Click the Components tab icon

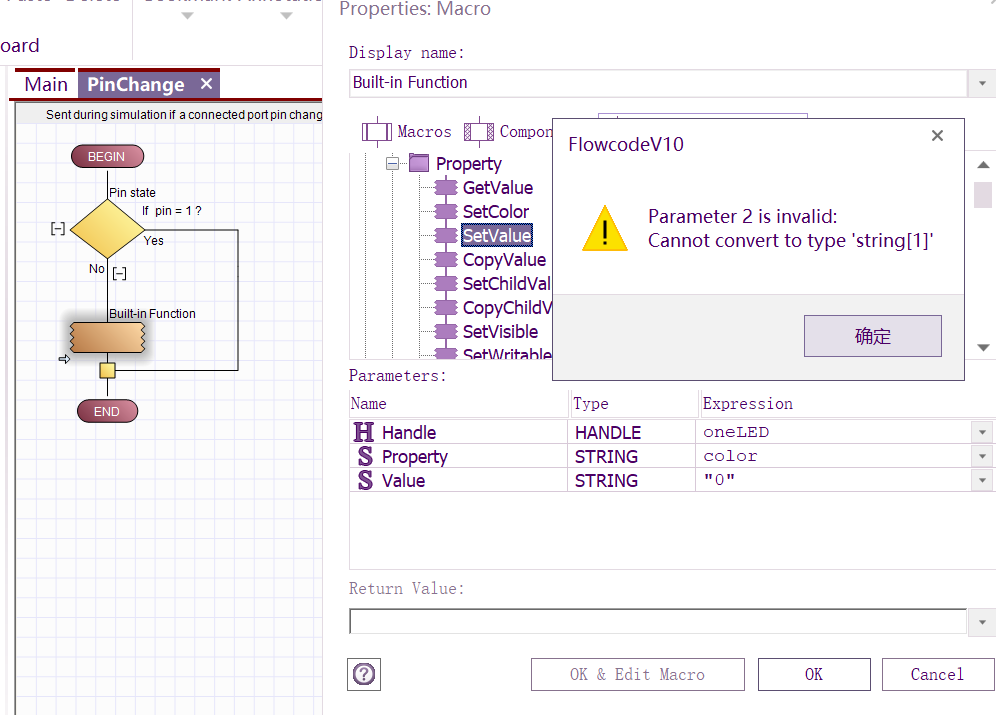click(478, 131)
